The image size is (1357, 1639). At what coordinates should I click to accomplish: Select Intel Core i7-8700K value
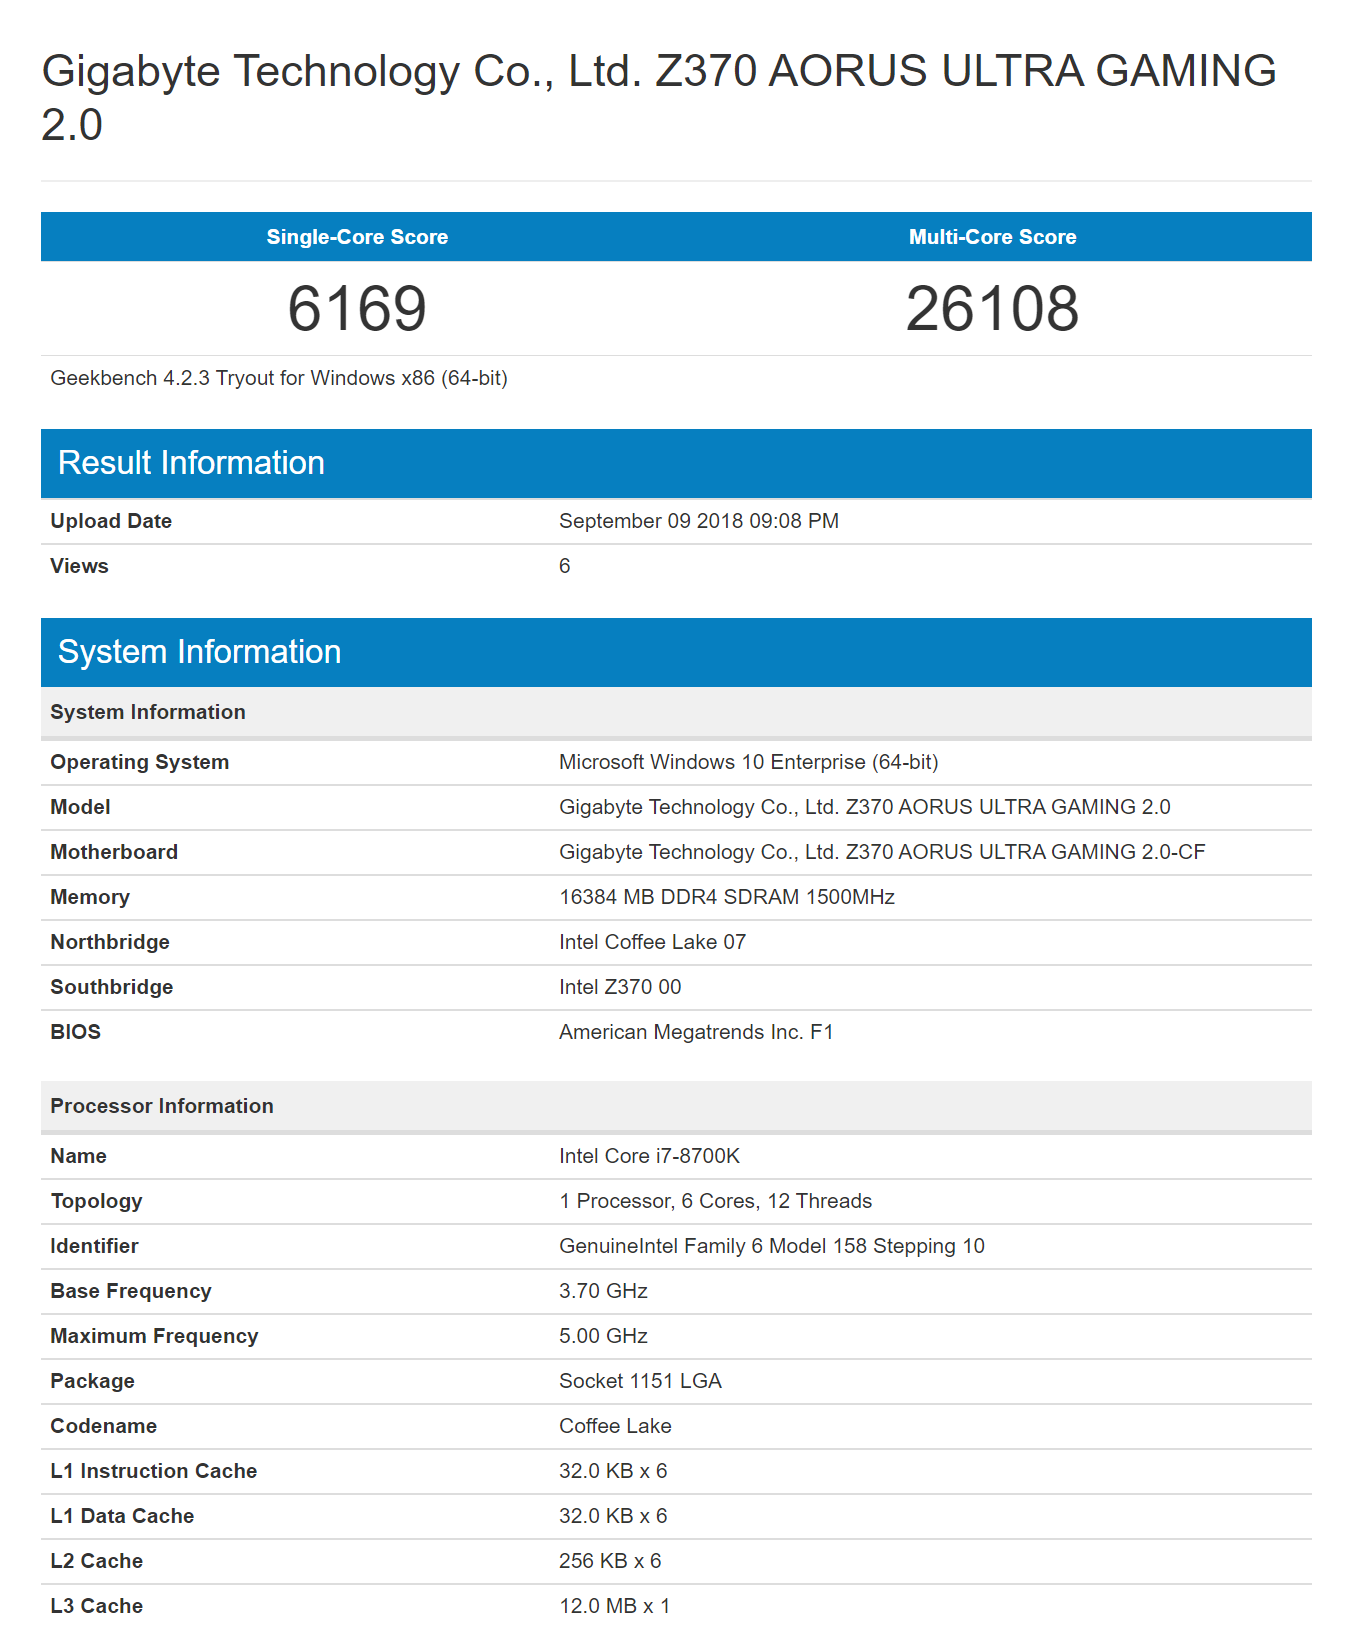coord(650,1156)
